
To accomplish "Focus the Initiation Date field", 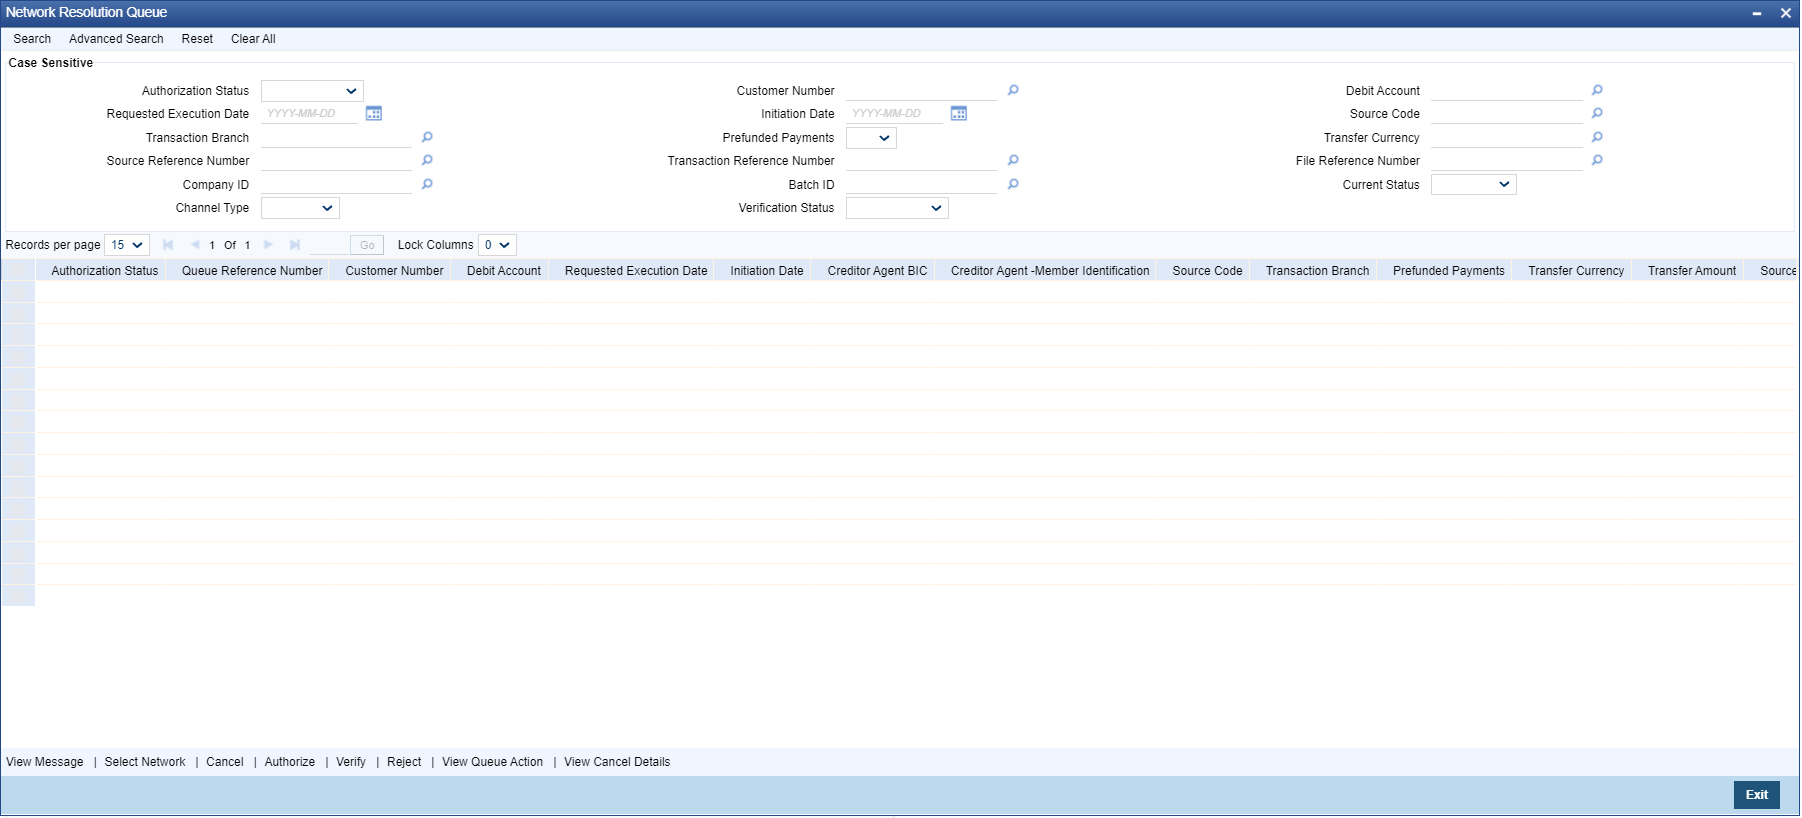I will (894, 114).
